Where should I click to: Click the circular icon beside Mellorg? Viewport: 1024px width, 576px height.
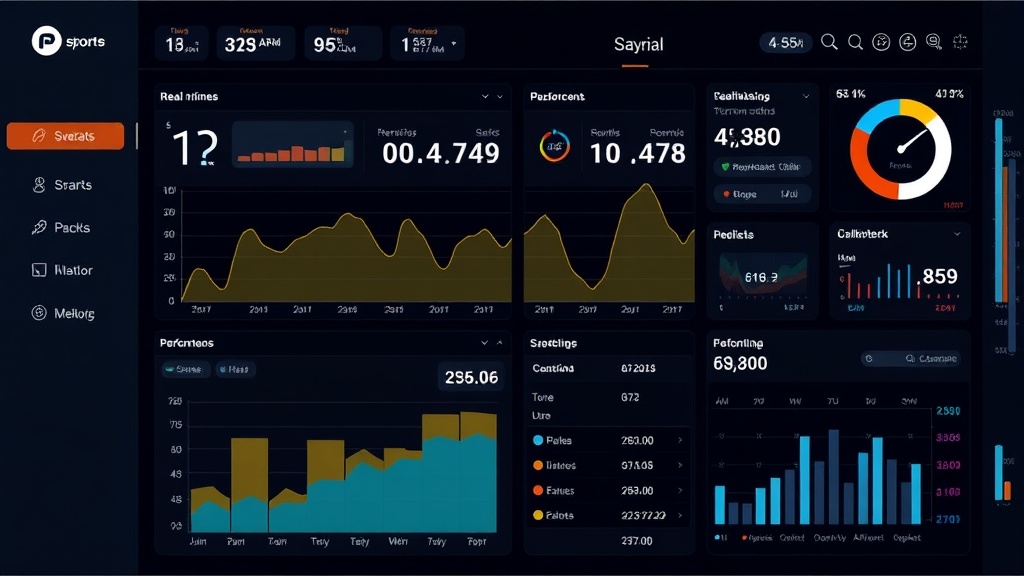pyautogui.click(x=39, y=313)
